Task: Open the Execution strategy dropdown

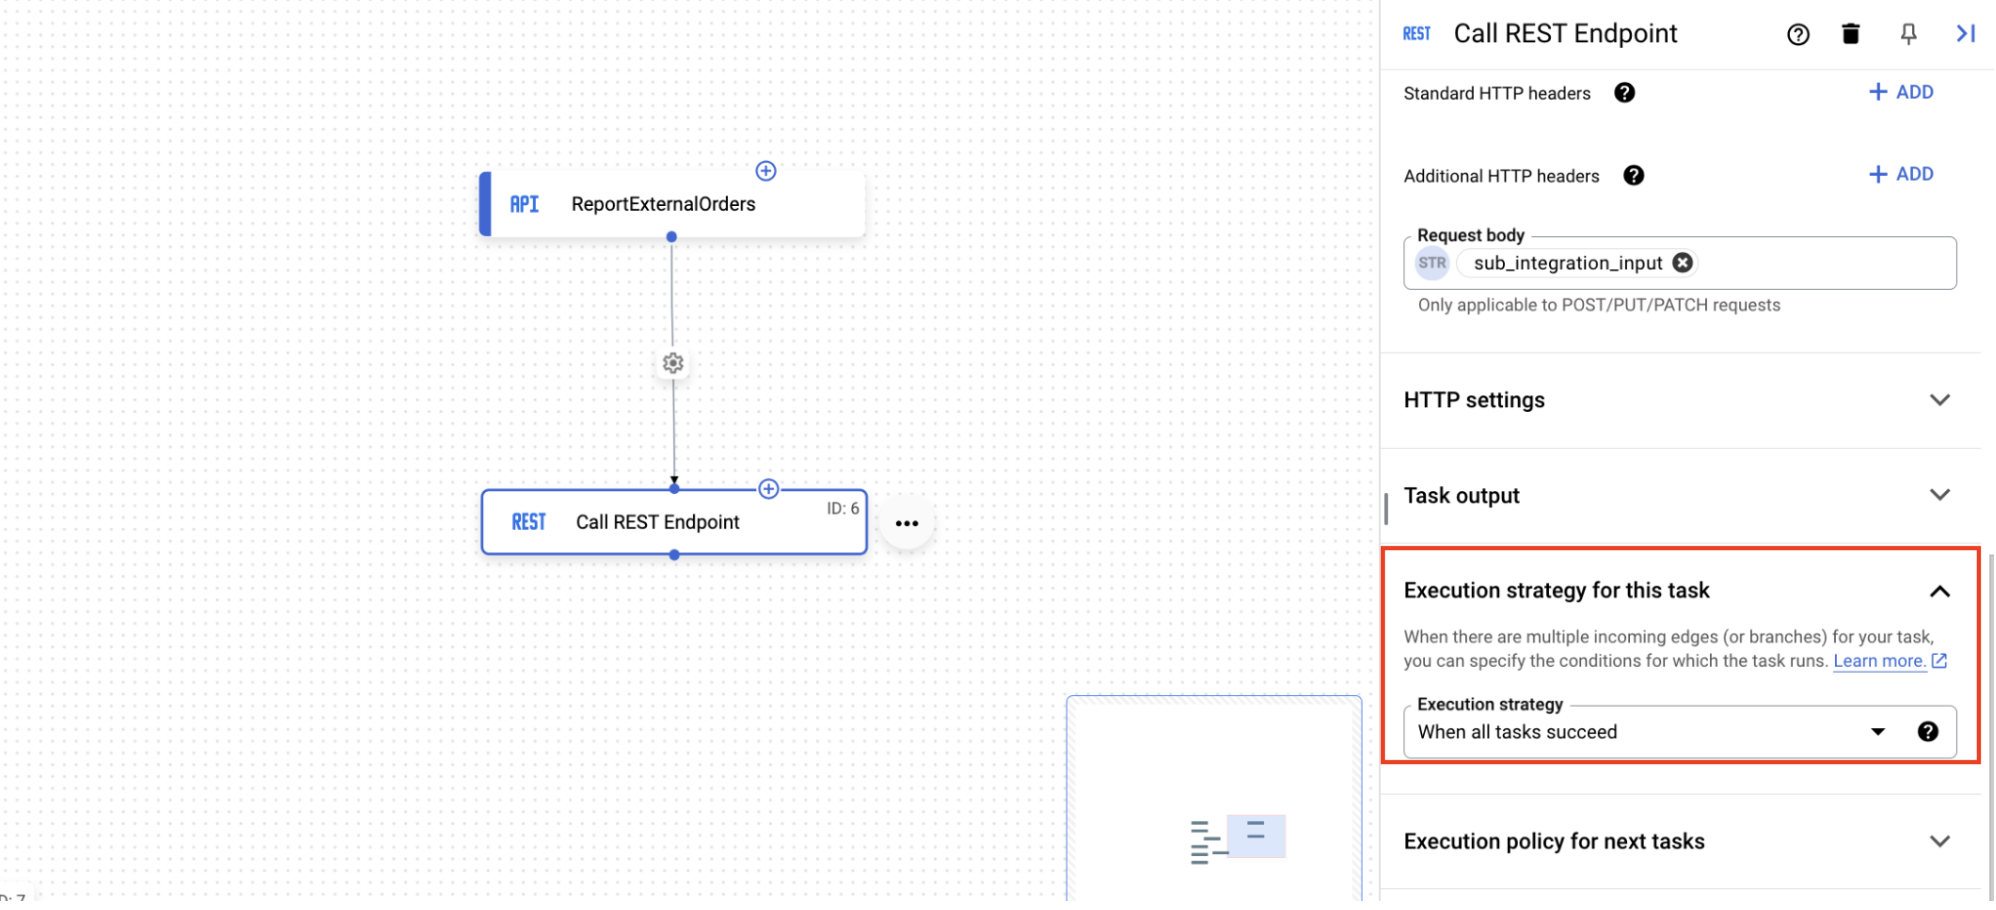Action: 1878,731
